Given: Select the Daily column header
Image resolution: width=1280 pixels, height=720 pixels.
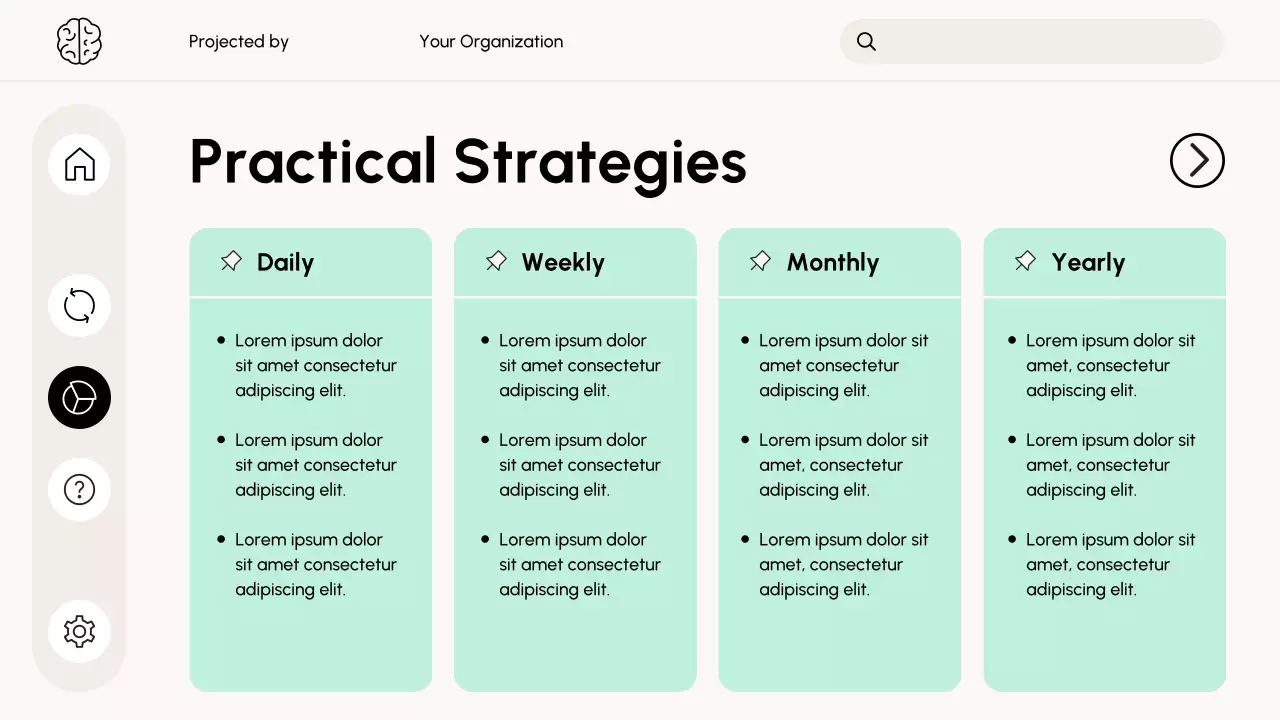Looking at the screenshot, I should pyautogui.click(x=285, y=263).
